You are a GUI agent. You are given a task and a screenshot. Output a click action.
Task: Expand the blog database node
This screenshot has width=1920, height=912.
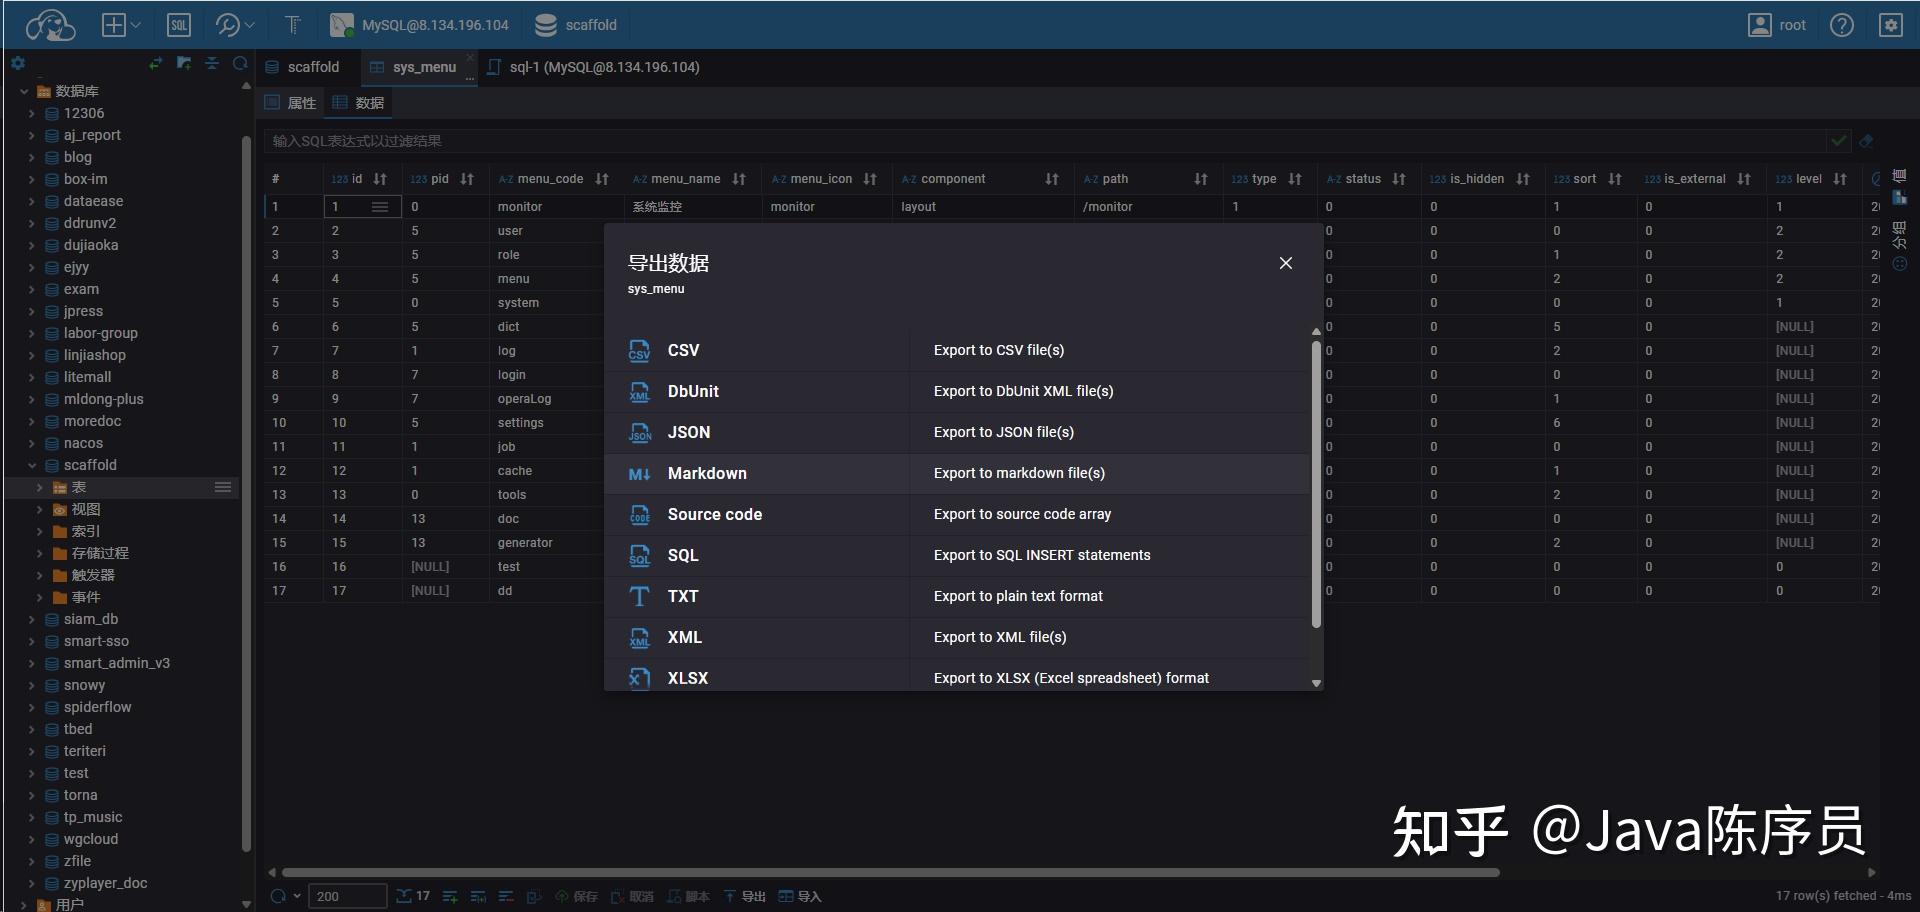[32, 157]
